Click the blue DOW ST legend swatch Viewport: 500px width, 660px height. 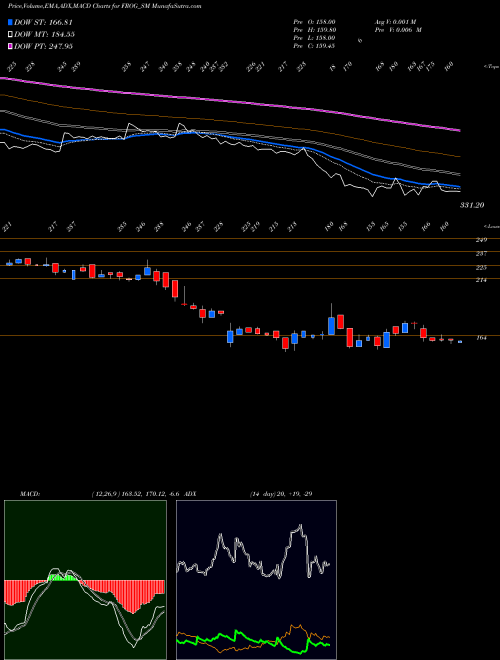click(10, 22)
